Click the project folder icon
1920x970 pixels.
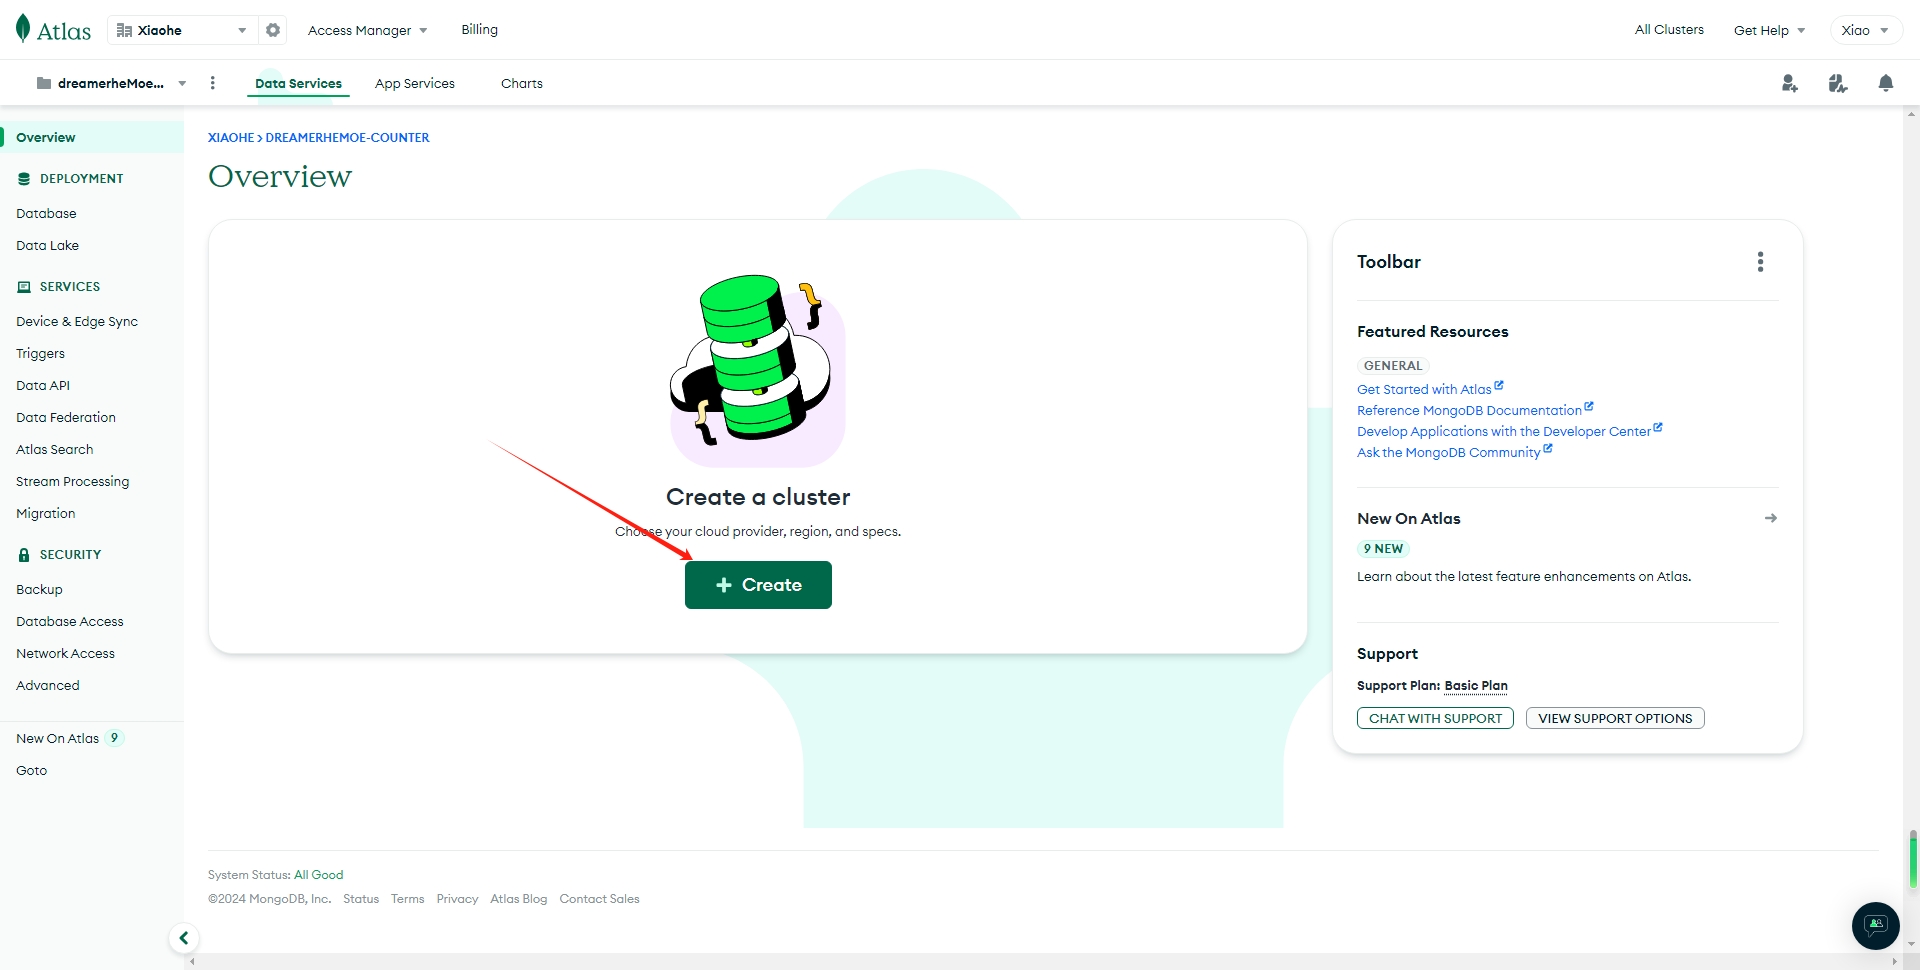coord(44,83)
